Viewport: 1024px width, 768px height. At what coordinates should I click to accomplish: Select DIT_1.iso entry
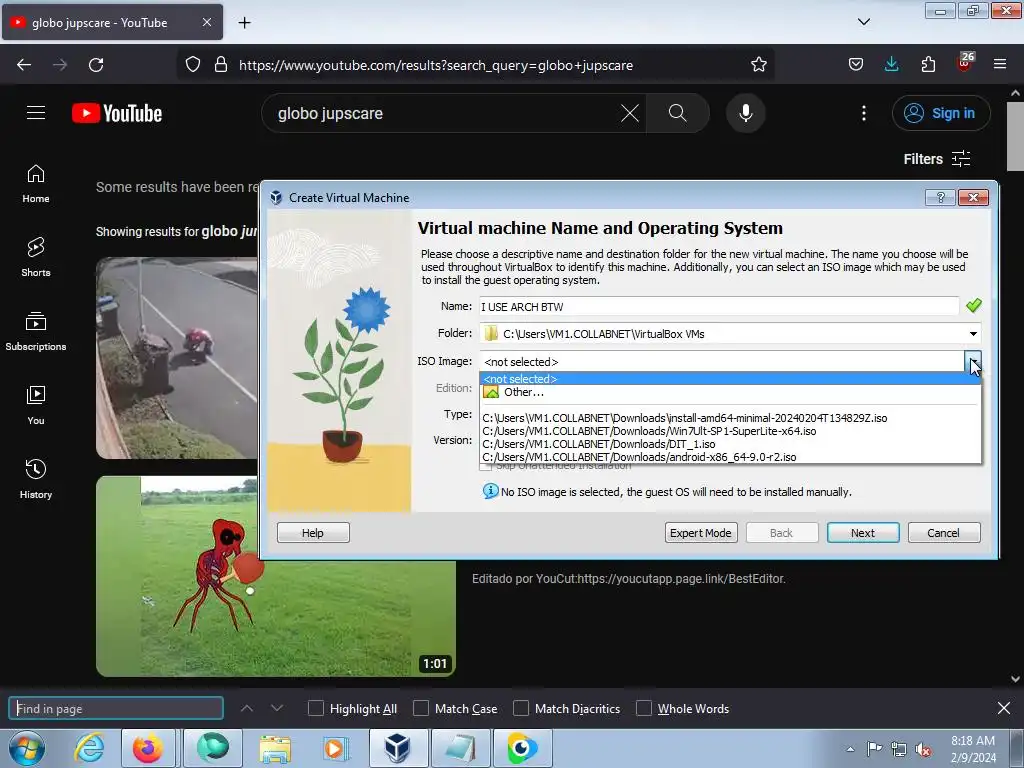pyautogui.click(x=730, y=444)
